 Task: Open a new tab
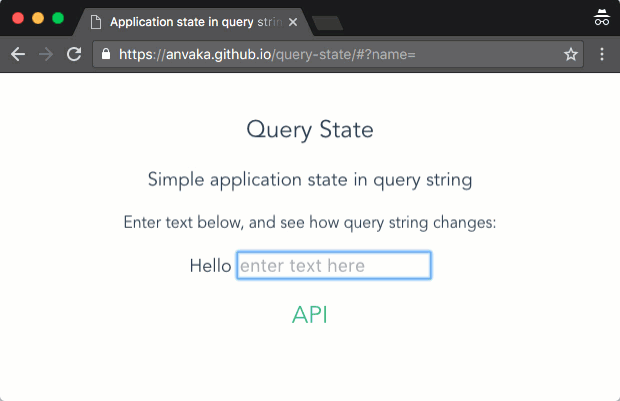pos(327,22)
